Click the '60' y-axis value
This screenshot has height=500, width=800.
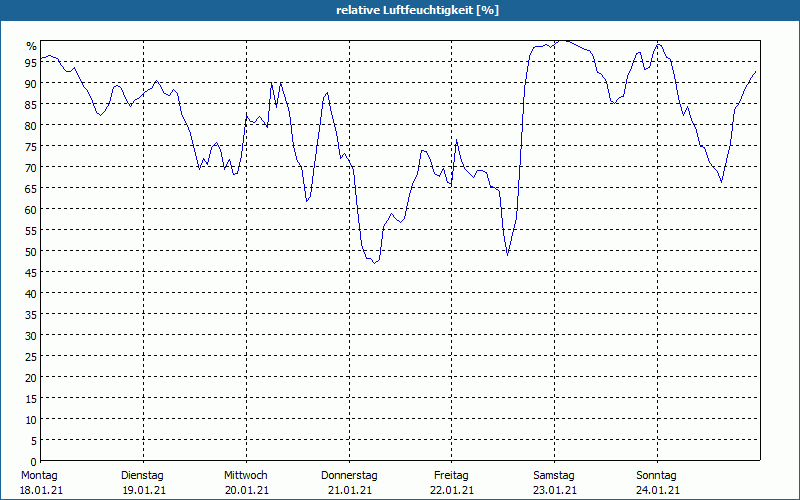coord(31,210)
